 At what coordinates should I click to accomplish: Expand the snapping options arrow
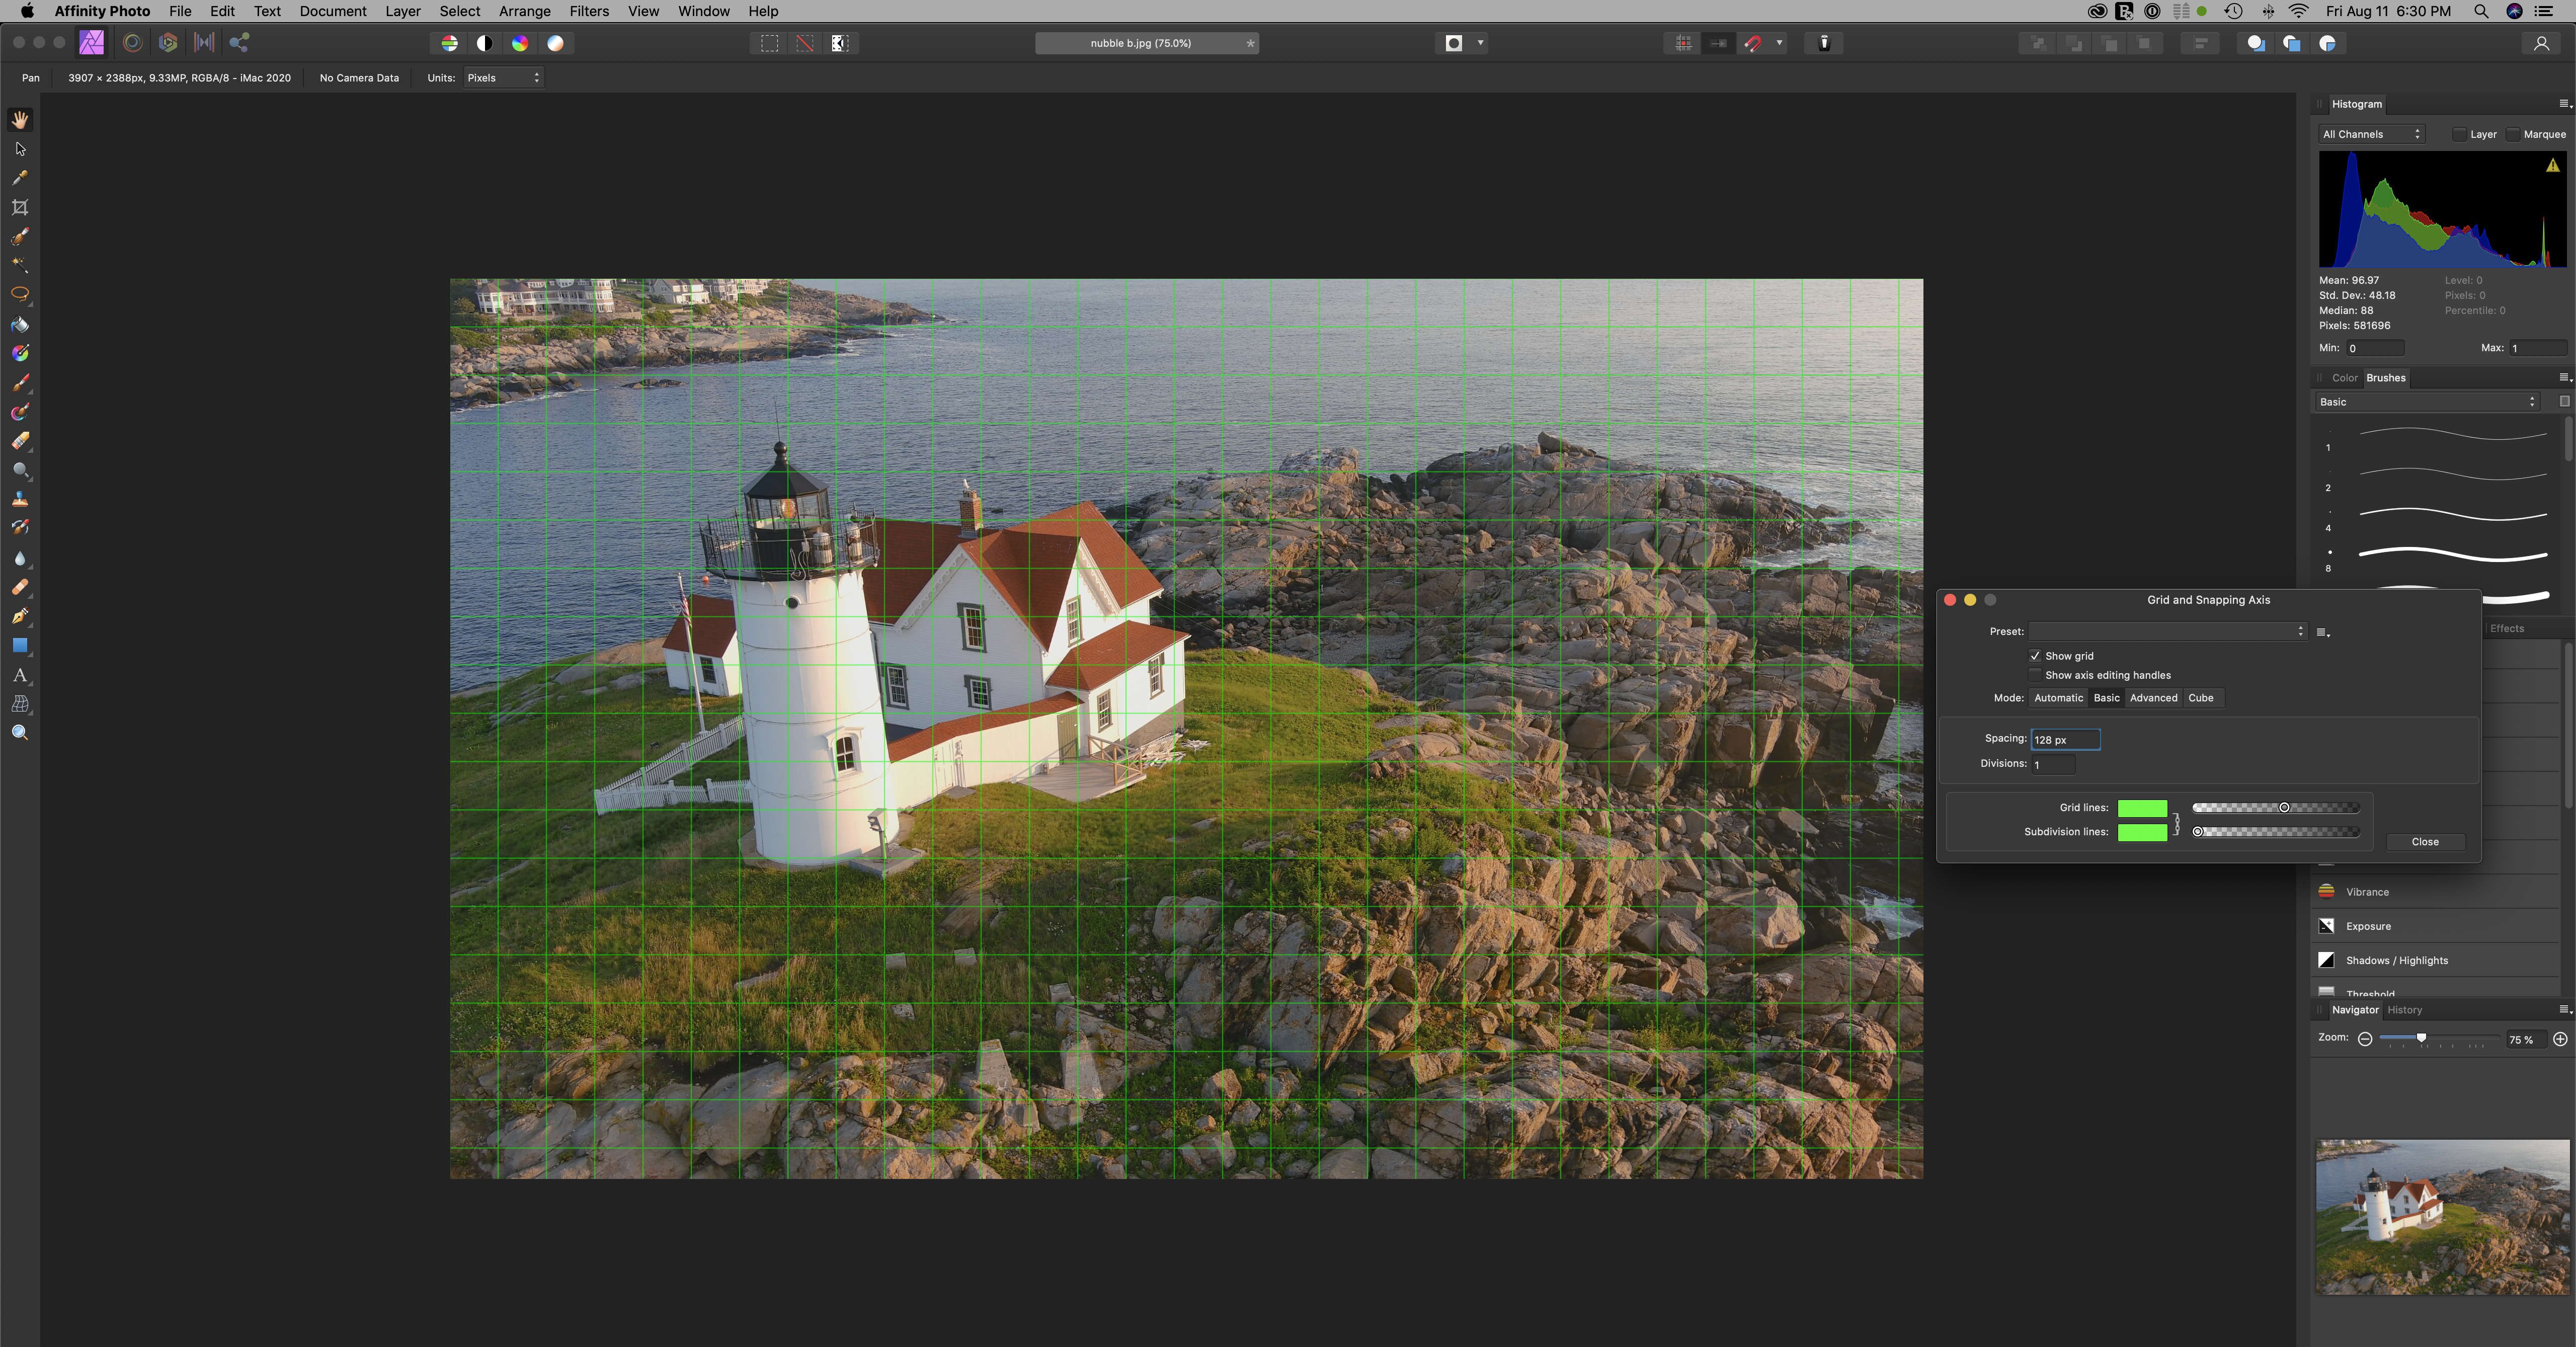(1779, 43)
